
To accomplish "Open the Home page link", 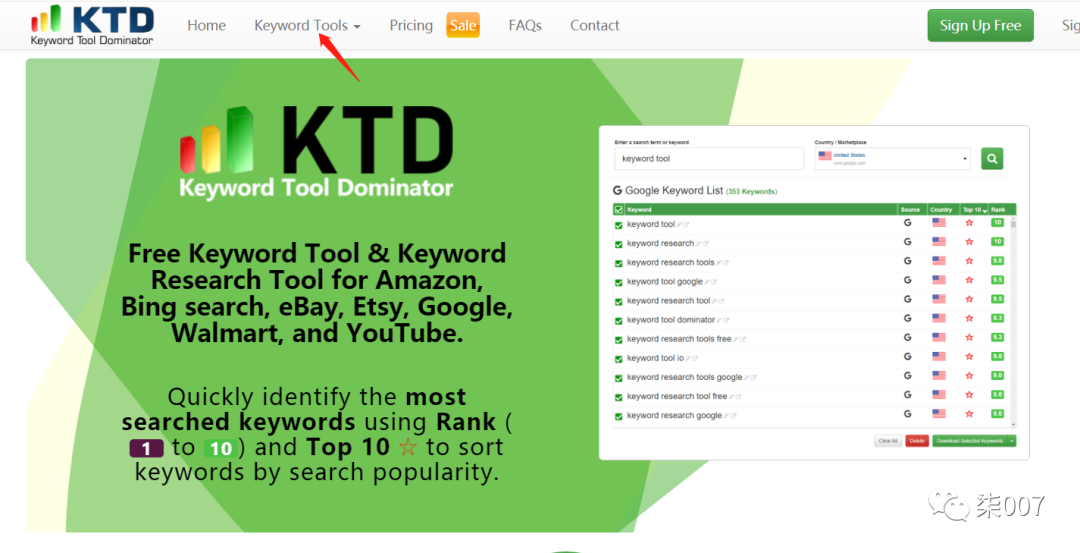I will (x=206, y=25).
